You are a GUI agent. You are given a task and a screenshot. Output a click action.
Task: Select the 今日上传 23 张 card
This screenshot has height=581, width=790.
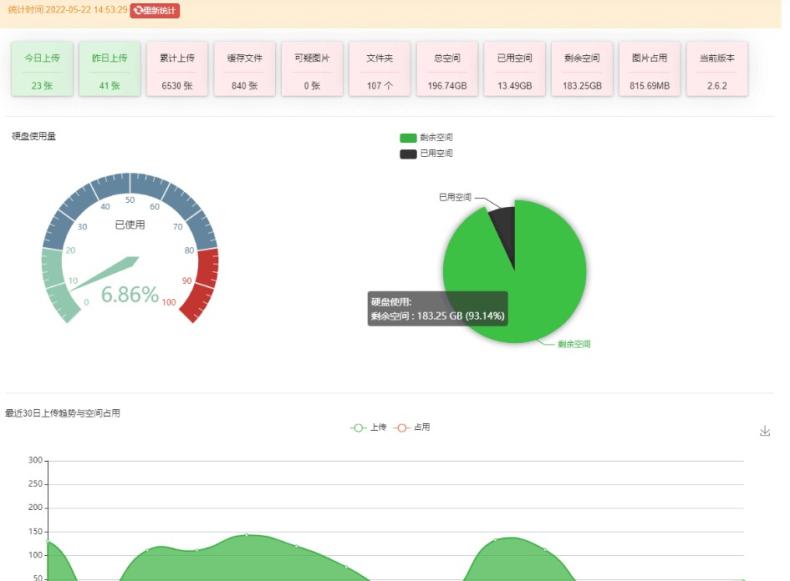pyautogui.click(x=42, y=70)
